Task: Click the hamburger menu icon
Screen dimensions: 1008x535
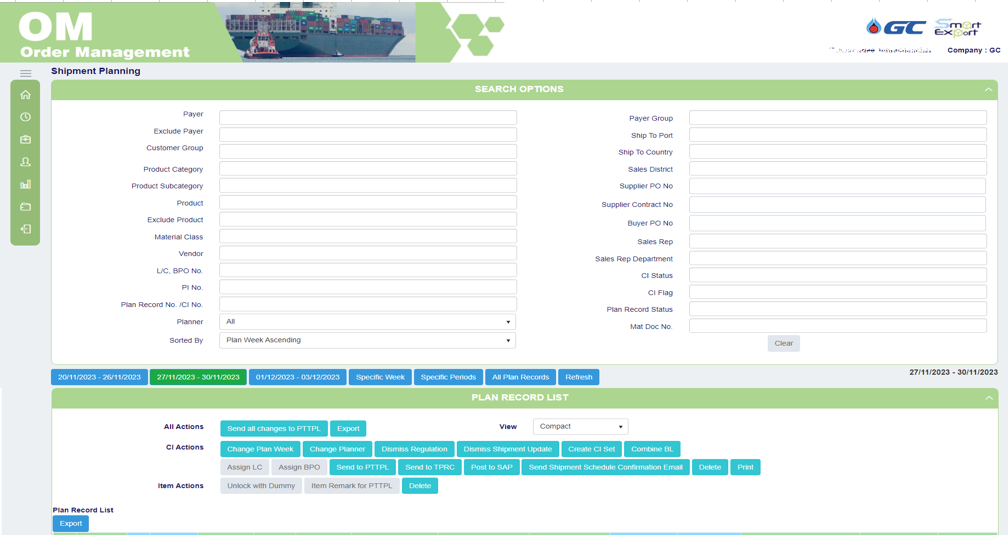Action: tap(26, 73)
